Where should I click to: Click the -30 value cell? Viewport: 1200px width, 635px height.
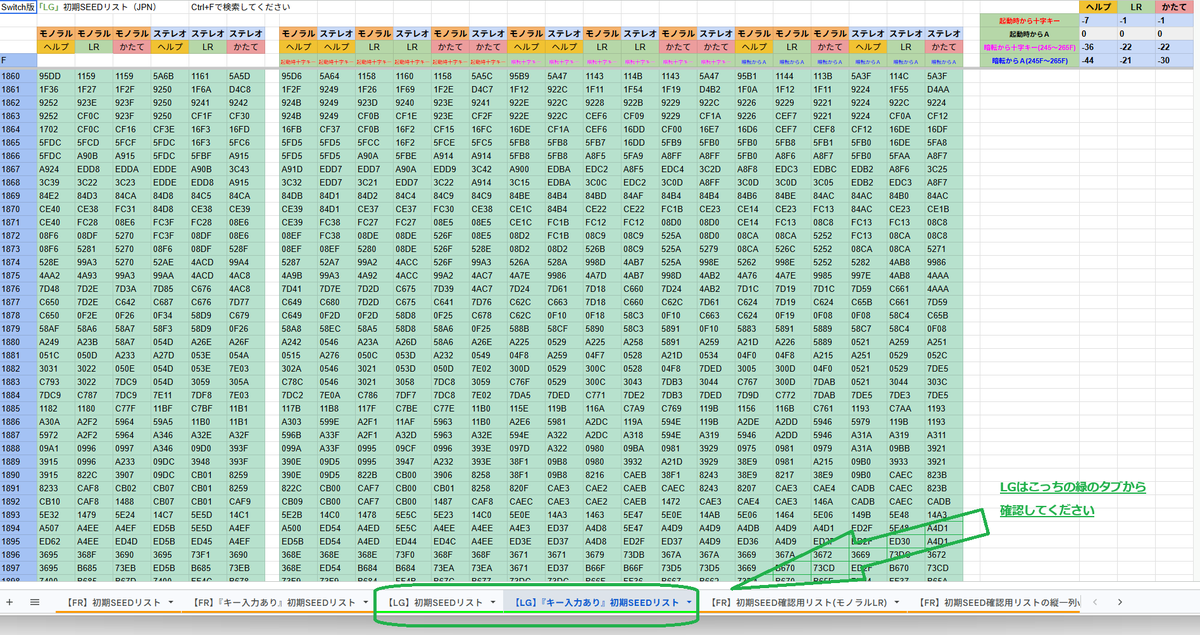click(x=1176, y=60)
